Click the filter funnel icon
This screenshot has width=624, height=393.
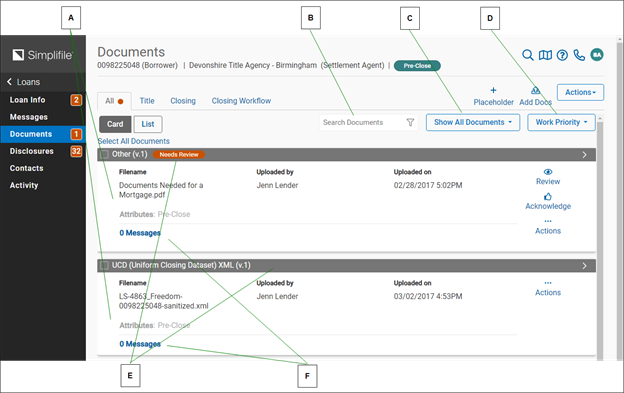click(410, 123)
